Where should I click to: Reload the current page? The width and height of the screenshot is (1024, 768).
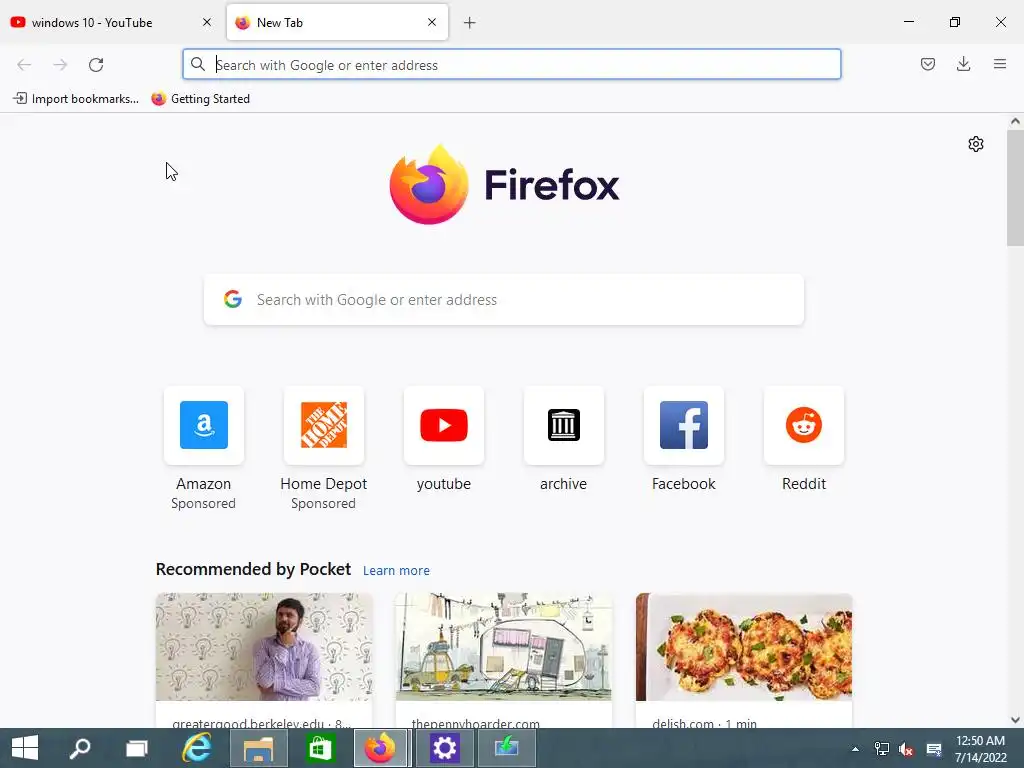pos(96,65)
